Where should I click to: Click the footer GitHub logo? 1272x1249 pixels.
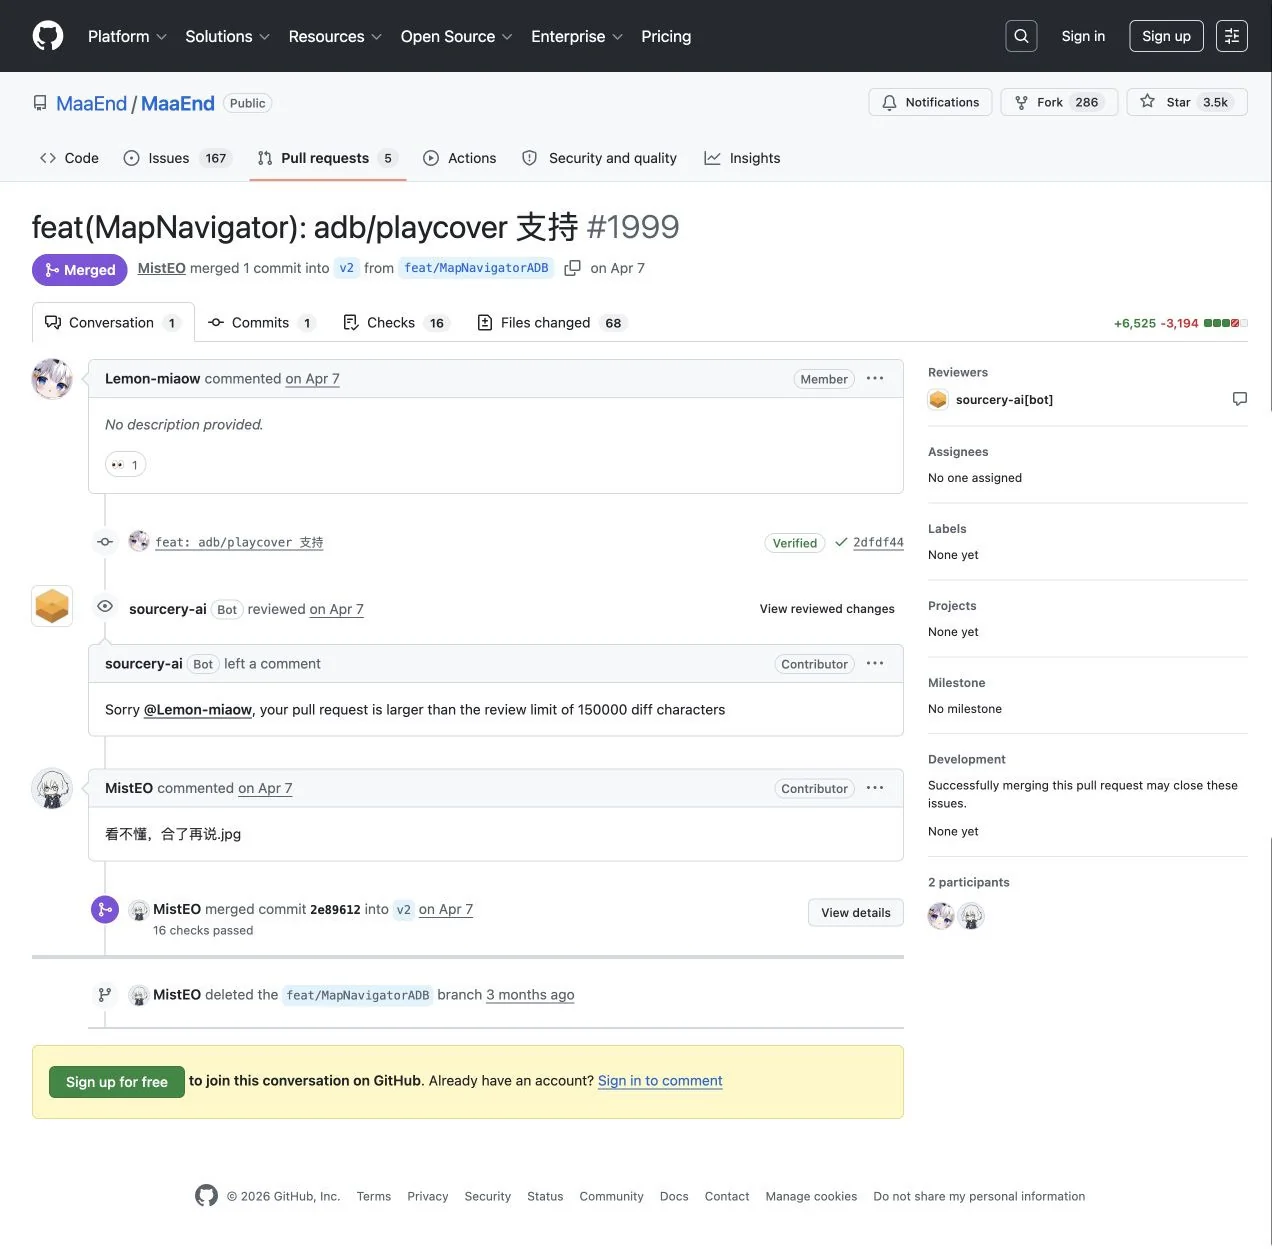point(206,1196)
